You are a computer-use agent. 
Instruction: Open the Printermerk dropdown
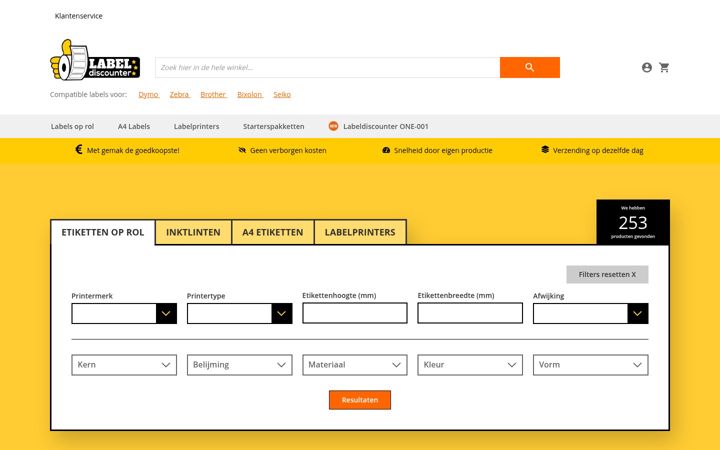(124, 313)
